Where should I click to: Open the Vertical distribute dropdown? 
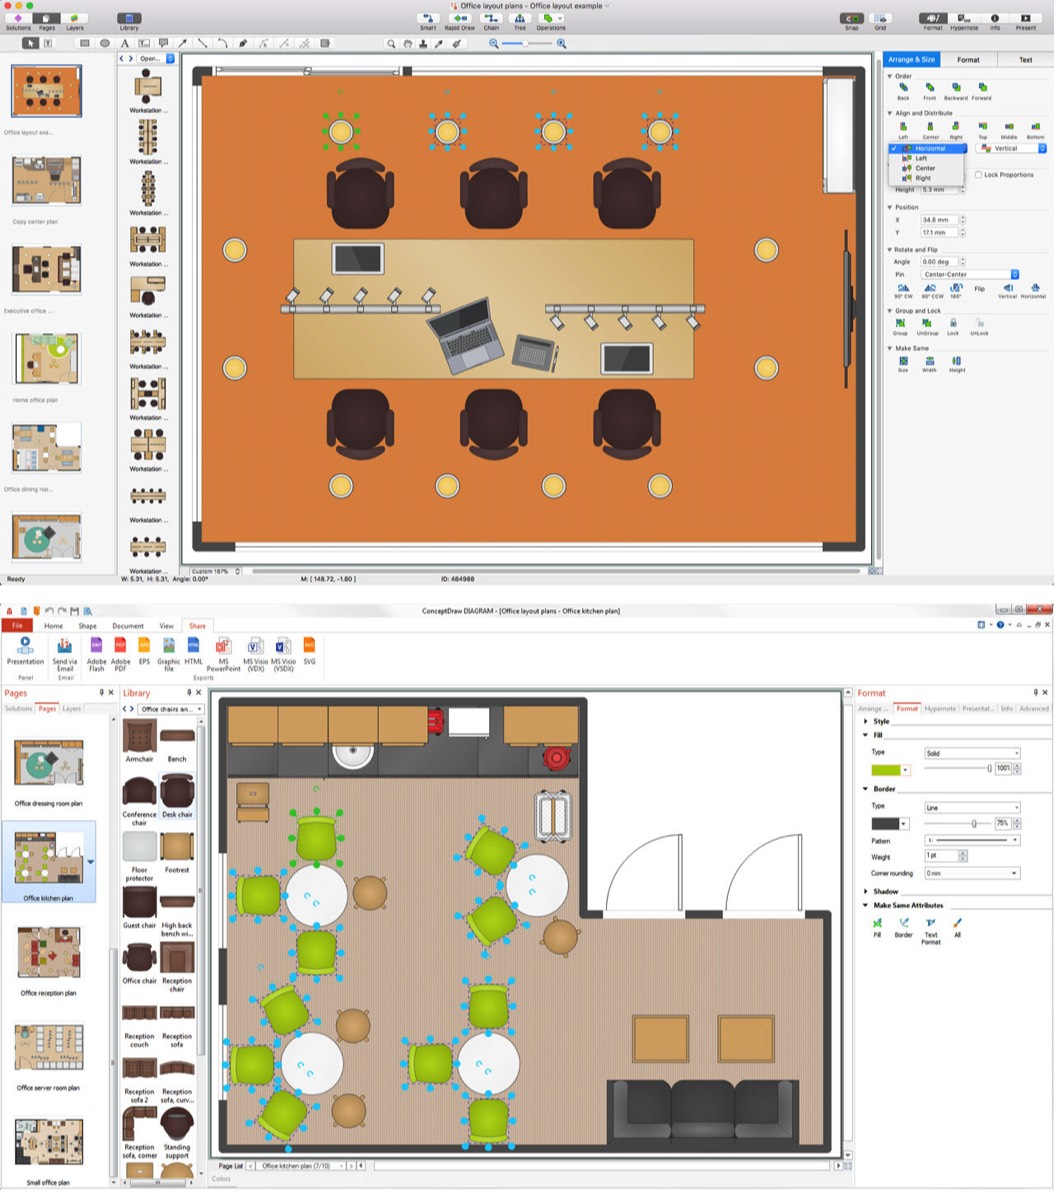(1012, 148)
